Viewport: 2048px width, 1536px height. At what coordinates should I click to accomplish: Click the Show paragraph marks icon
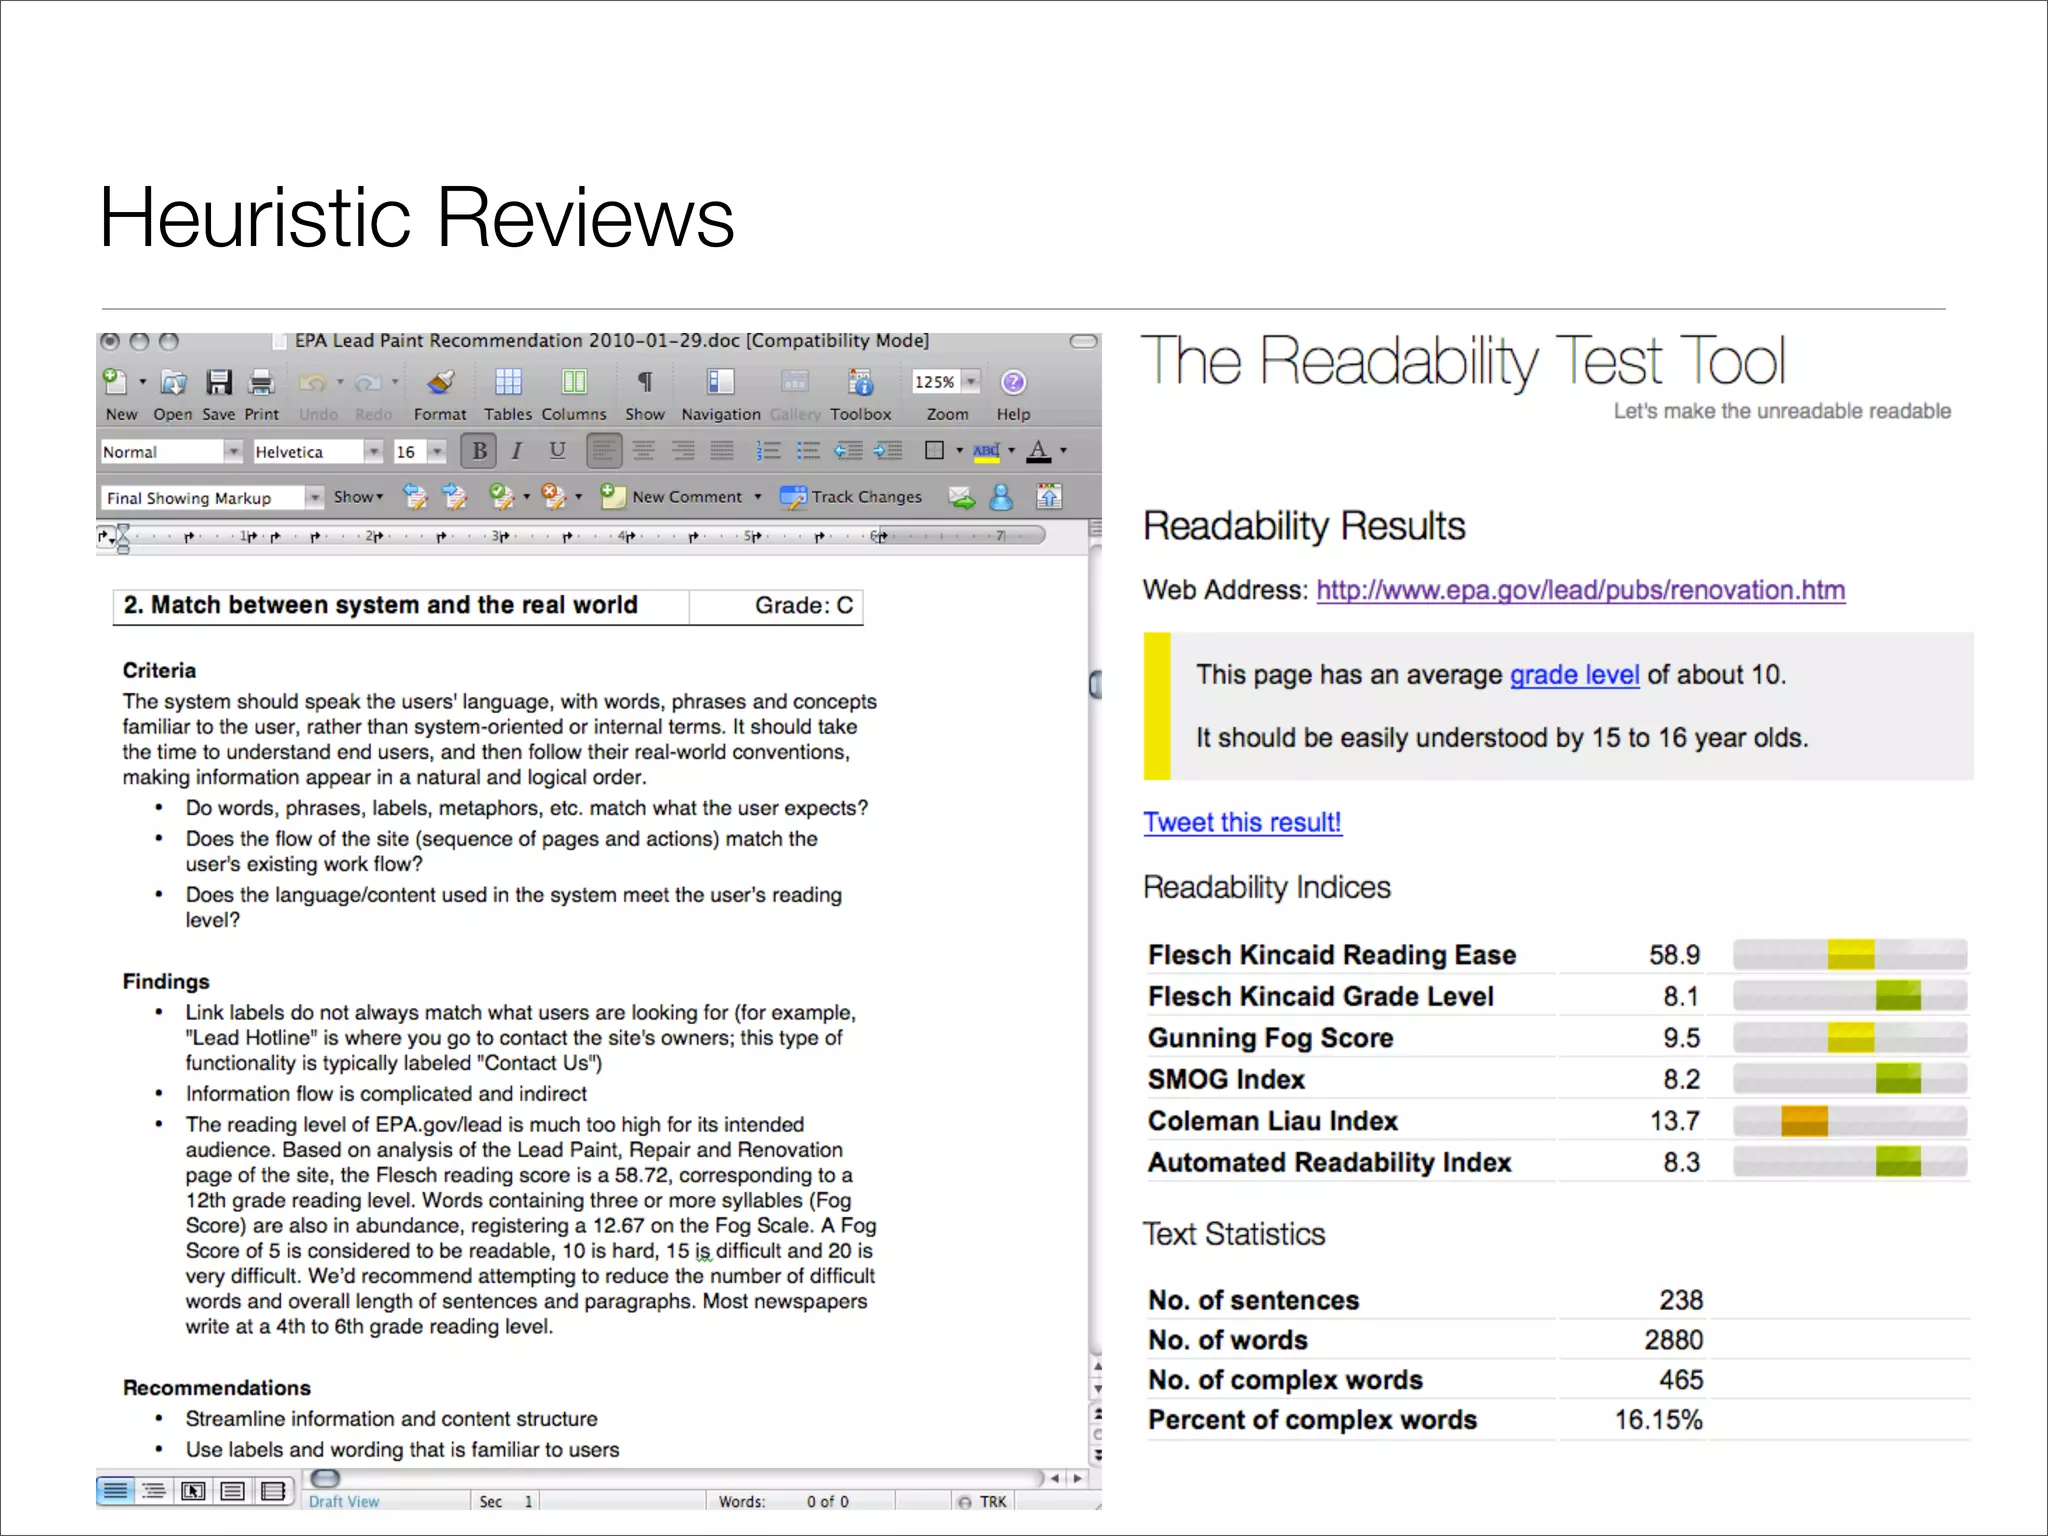tap(645, 382)
